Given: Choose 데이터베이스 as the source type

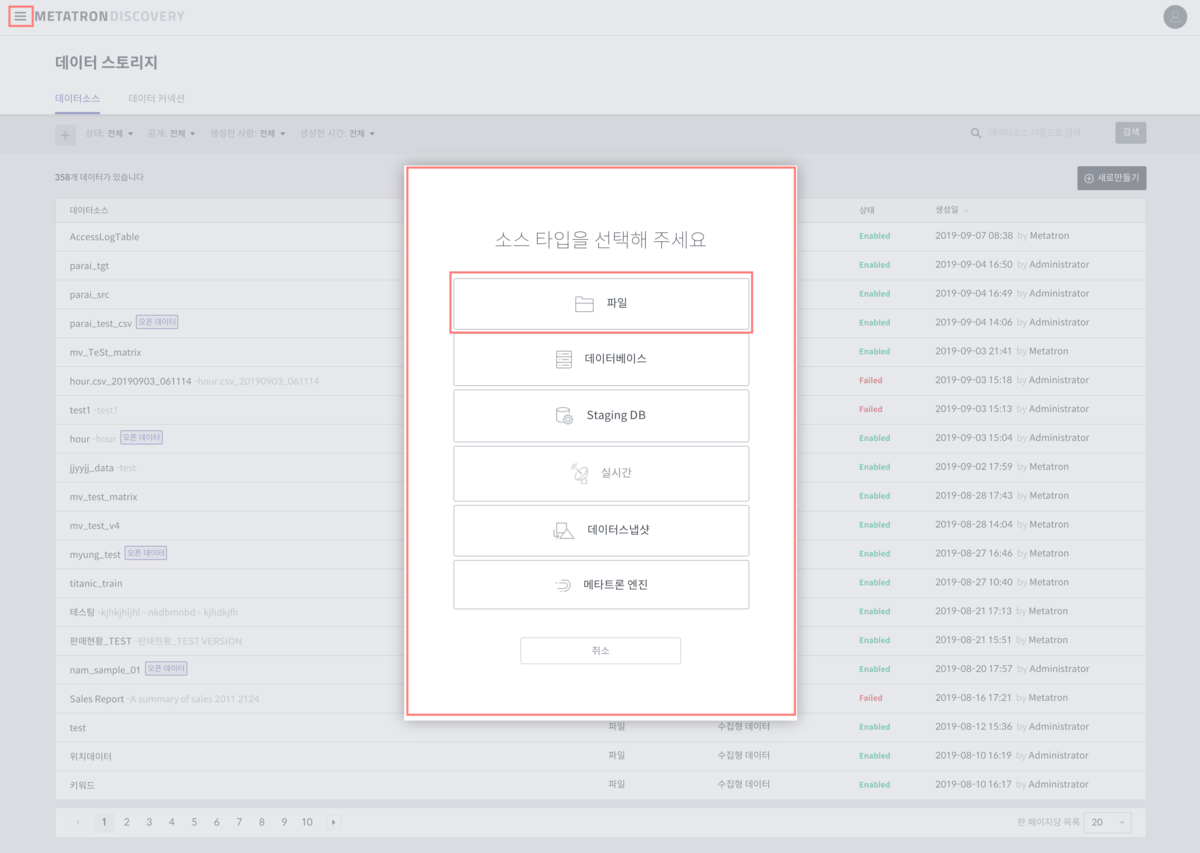Looking at the screenshot, I should (x=601, y=359).
